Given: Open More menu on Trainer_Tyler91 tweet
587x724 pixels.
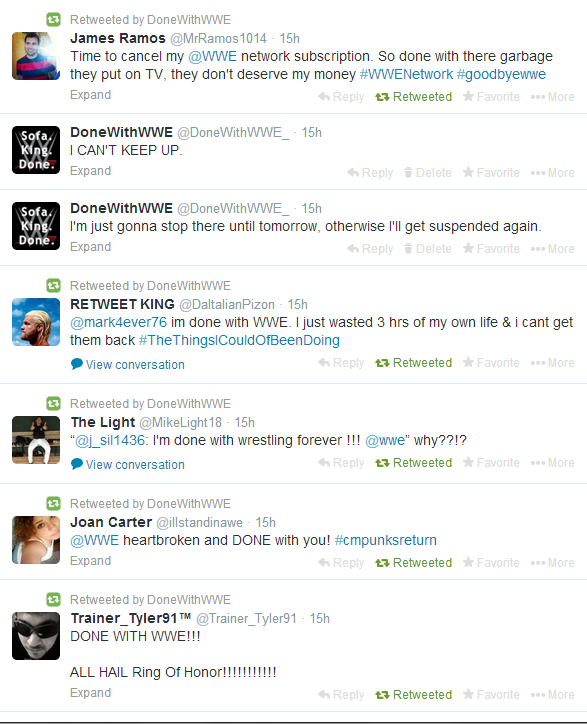Looking at the screenshot, I should click(x=552, y=694).
